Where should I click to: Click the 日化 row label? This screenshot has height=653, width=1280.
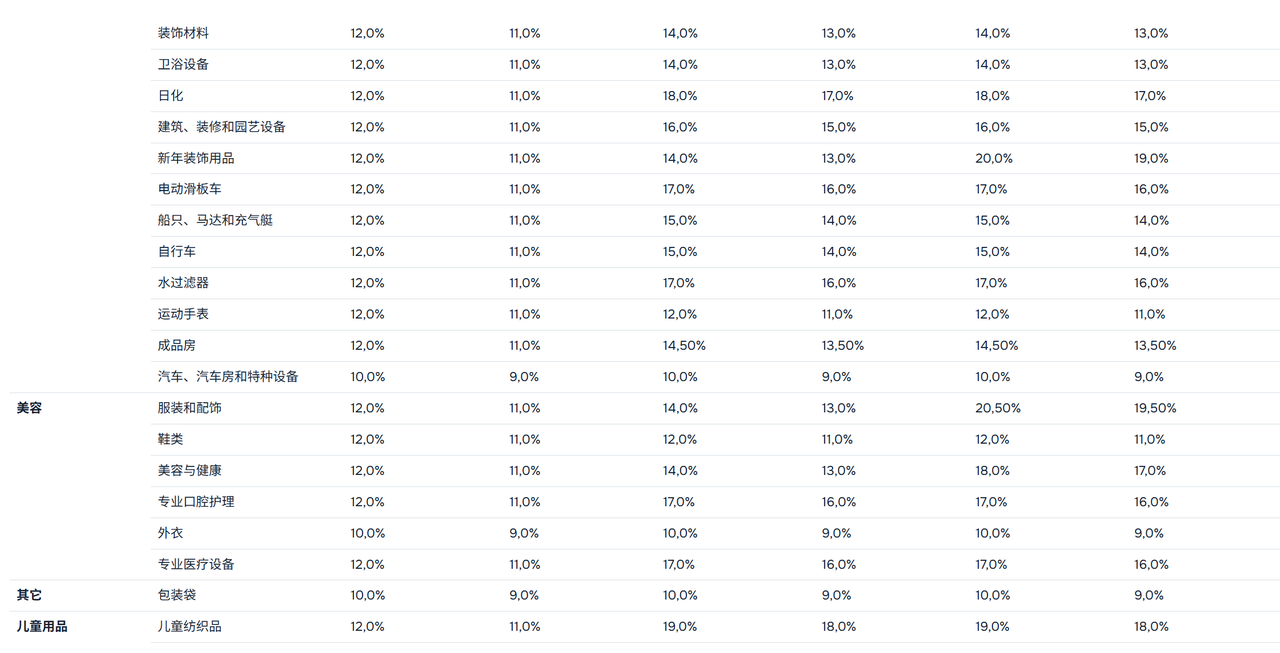(x=170, y=96)
